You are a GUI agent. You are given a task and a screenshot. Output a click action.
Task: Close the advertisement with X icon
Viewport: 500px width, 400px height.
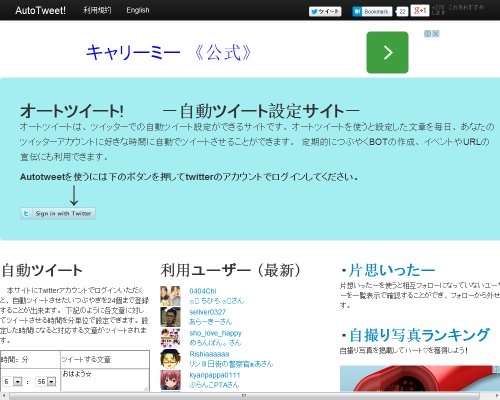point(436,34)
